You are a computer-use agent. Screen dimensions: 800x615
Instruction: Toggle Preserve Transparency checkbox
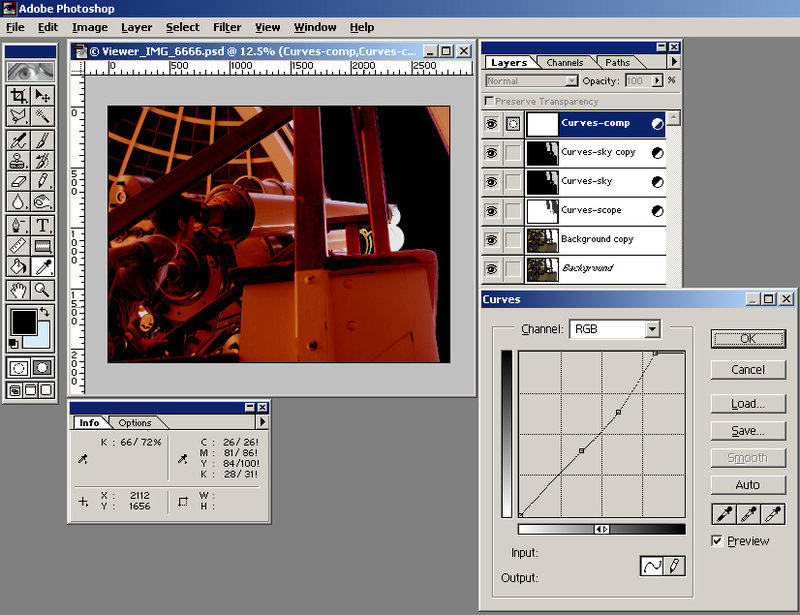[489, 101]
